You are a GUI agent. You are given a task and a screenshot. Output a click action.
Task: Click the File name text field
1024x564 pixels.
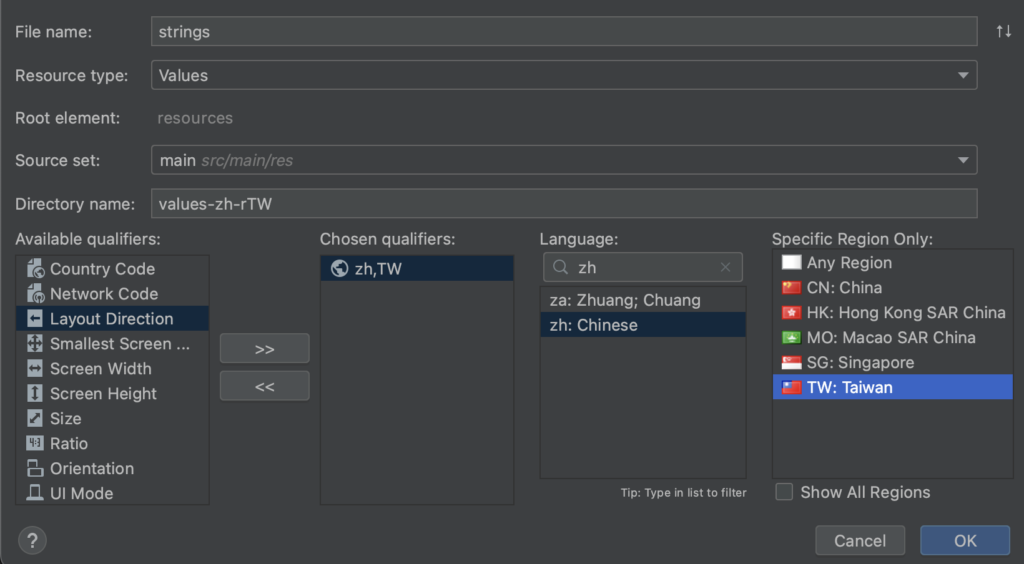pyautogui.click(x=563, y=31)
